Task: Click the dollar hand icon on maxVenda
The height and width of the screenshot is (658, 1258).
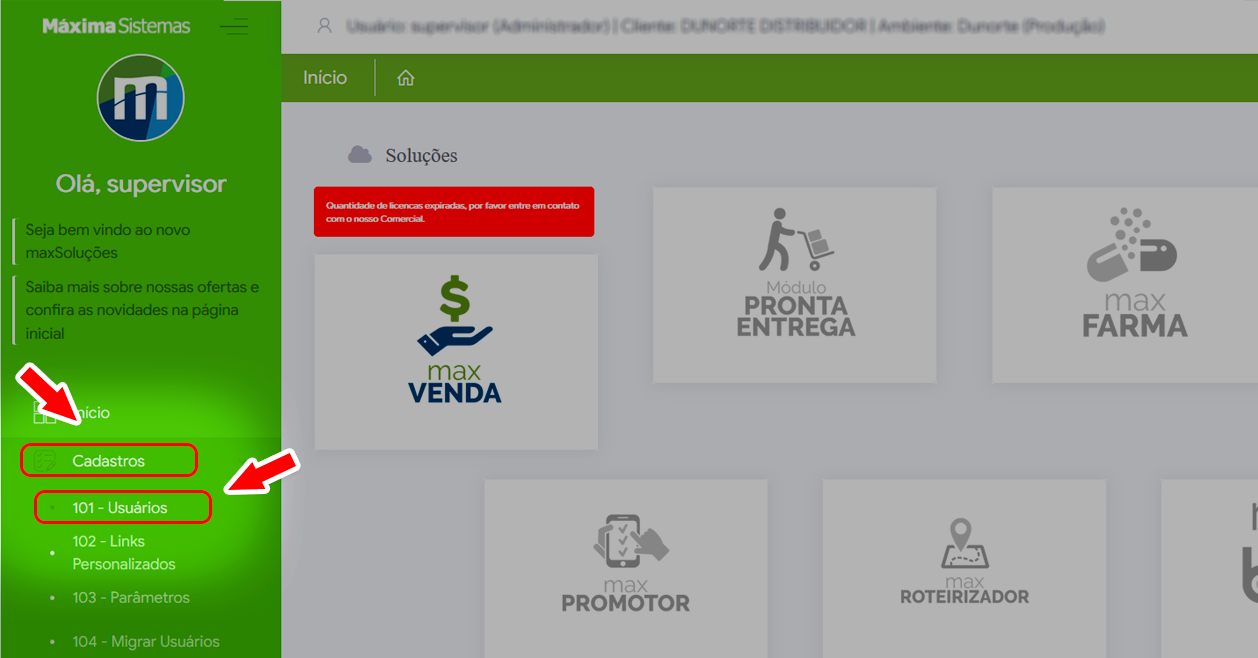Action: [x=455, y=316]
